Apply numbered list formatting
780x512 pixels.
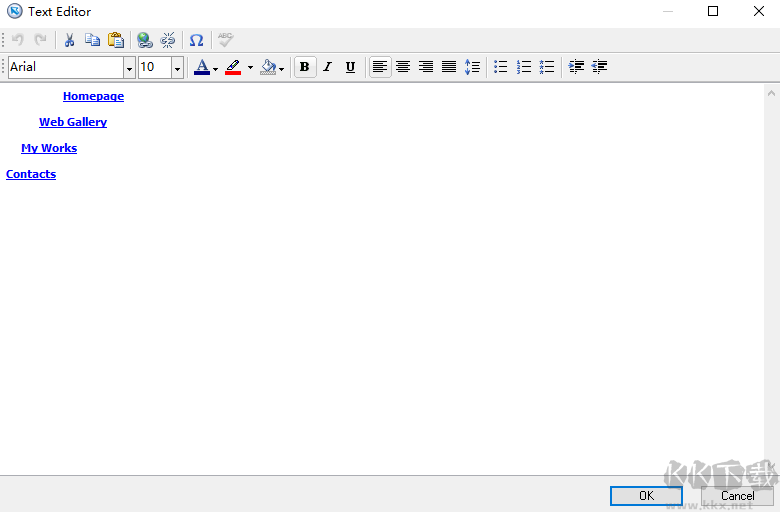click(524, 67)
